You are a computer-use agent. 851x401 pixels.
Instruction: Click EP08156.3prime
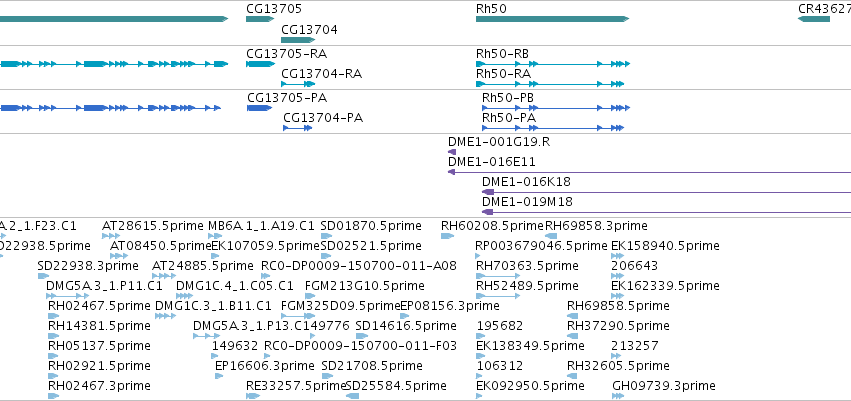click(405, 316)
